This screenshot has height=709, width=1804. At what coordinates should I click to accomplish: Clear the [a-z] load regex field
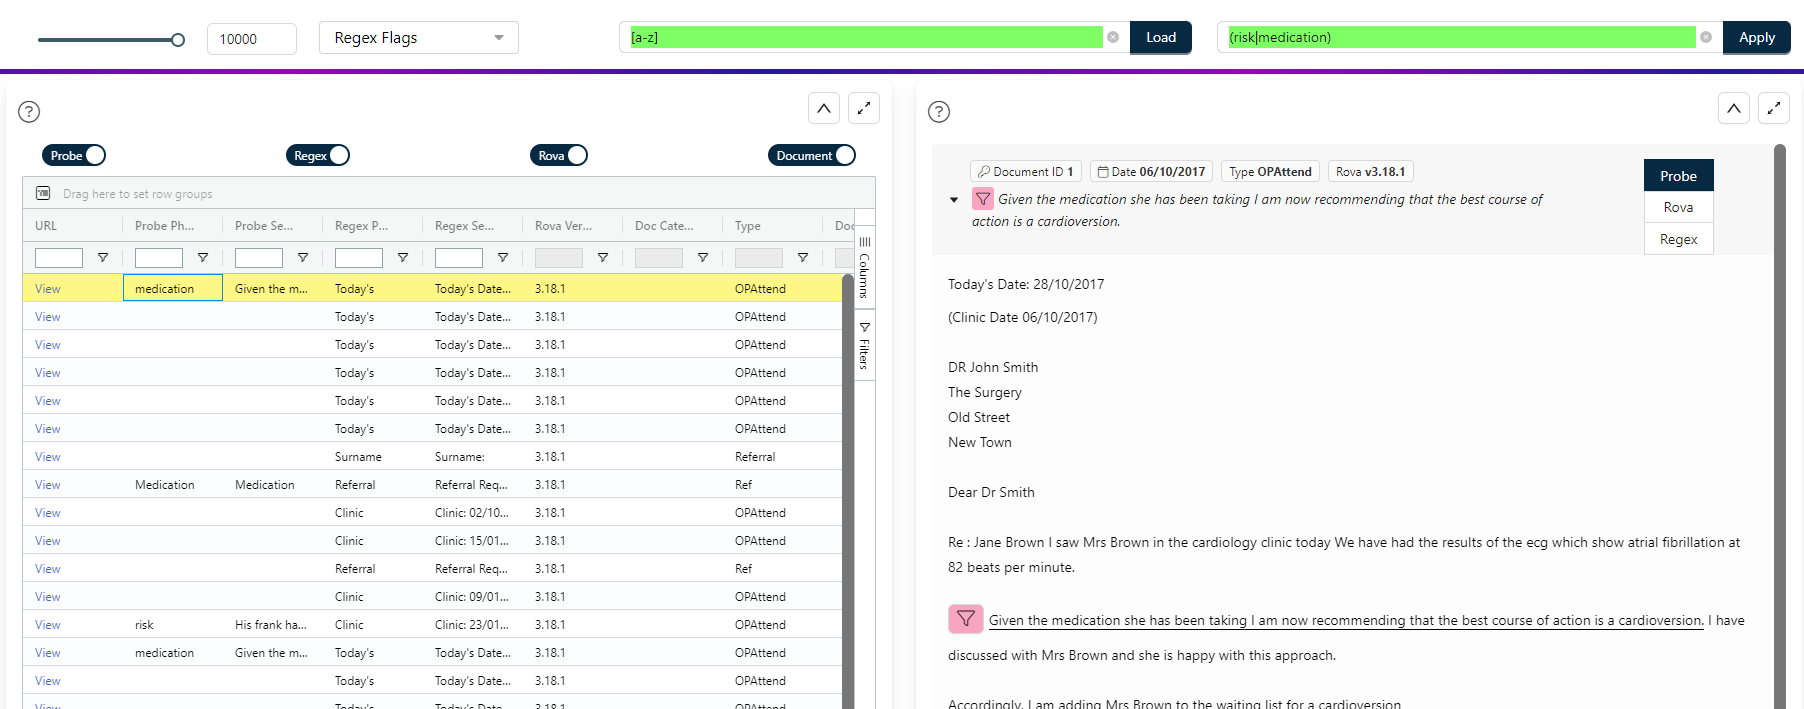pyautogui.click(x=1112, y=37)
